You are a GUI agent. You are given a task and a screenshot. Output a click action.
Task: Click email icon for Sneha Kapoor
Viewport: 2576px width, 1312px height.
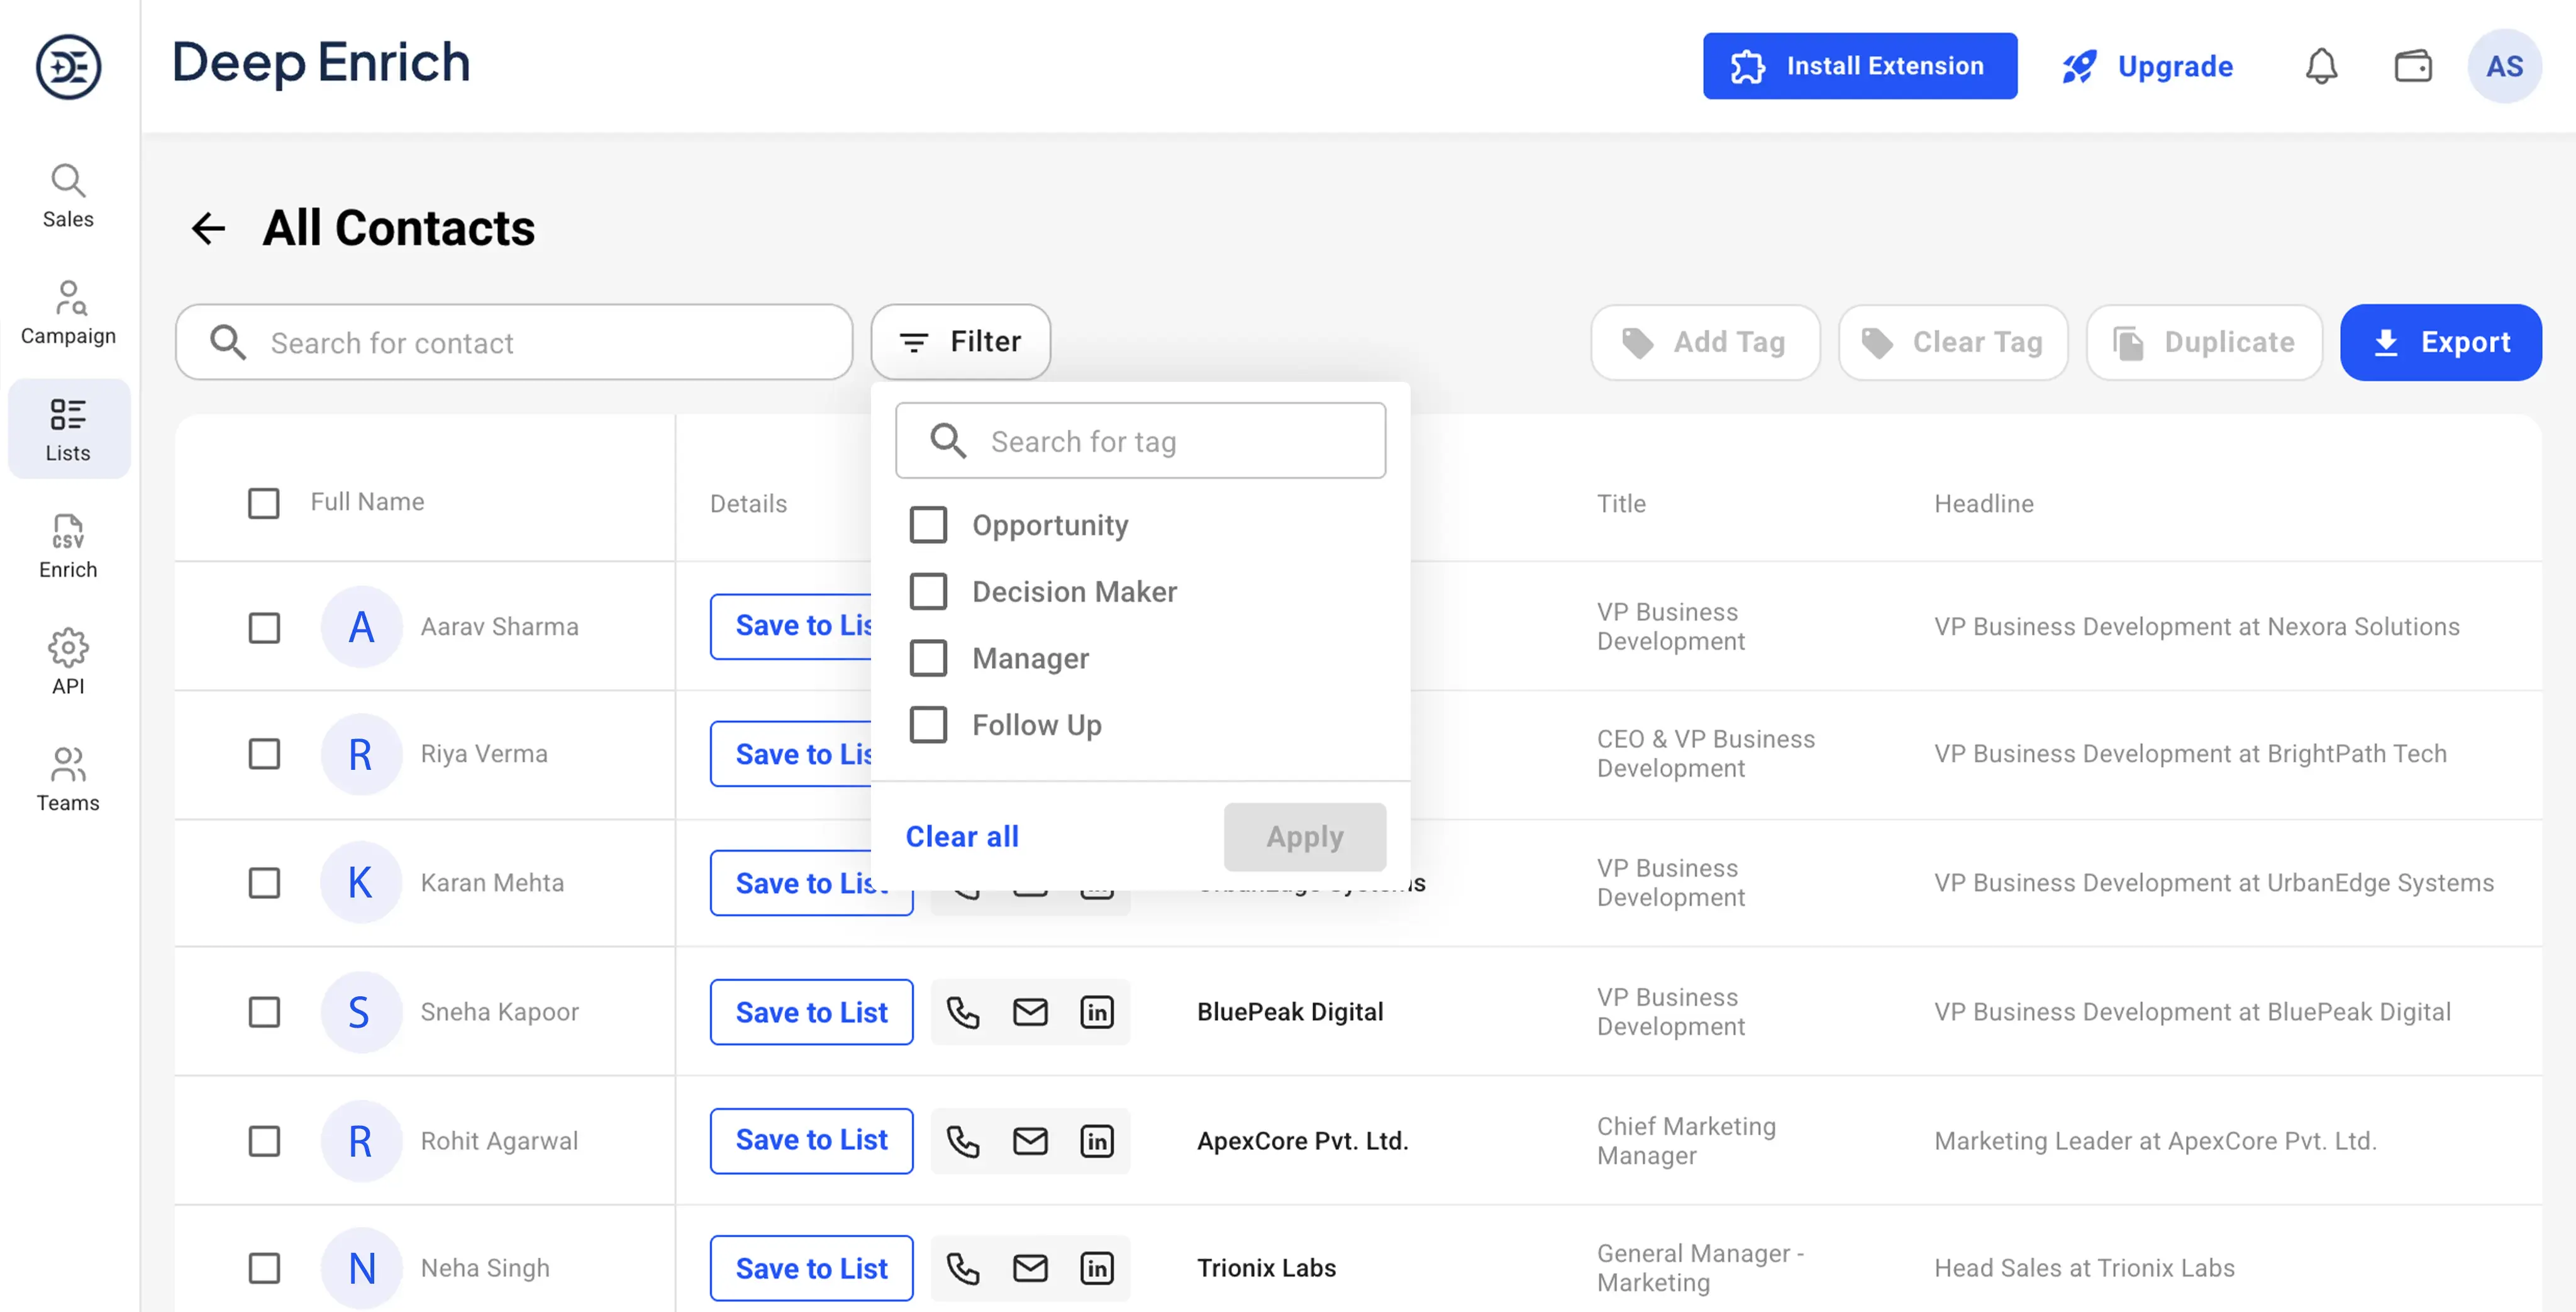coord(1030,1012)
